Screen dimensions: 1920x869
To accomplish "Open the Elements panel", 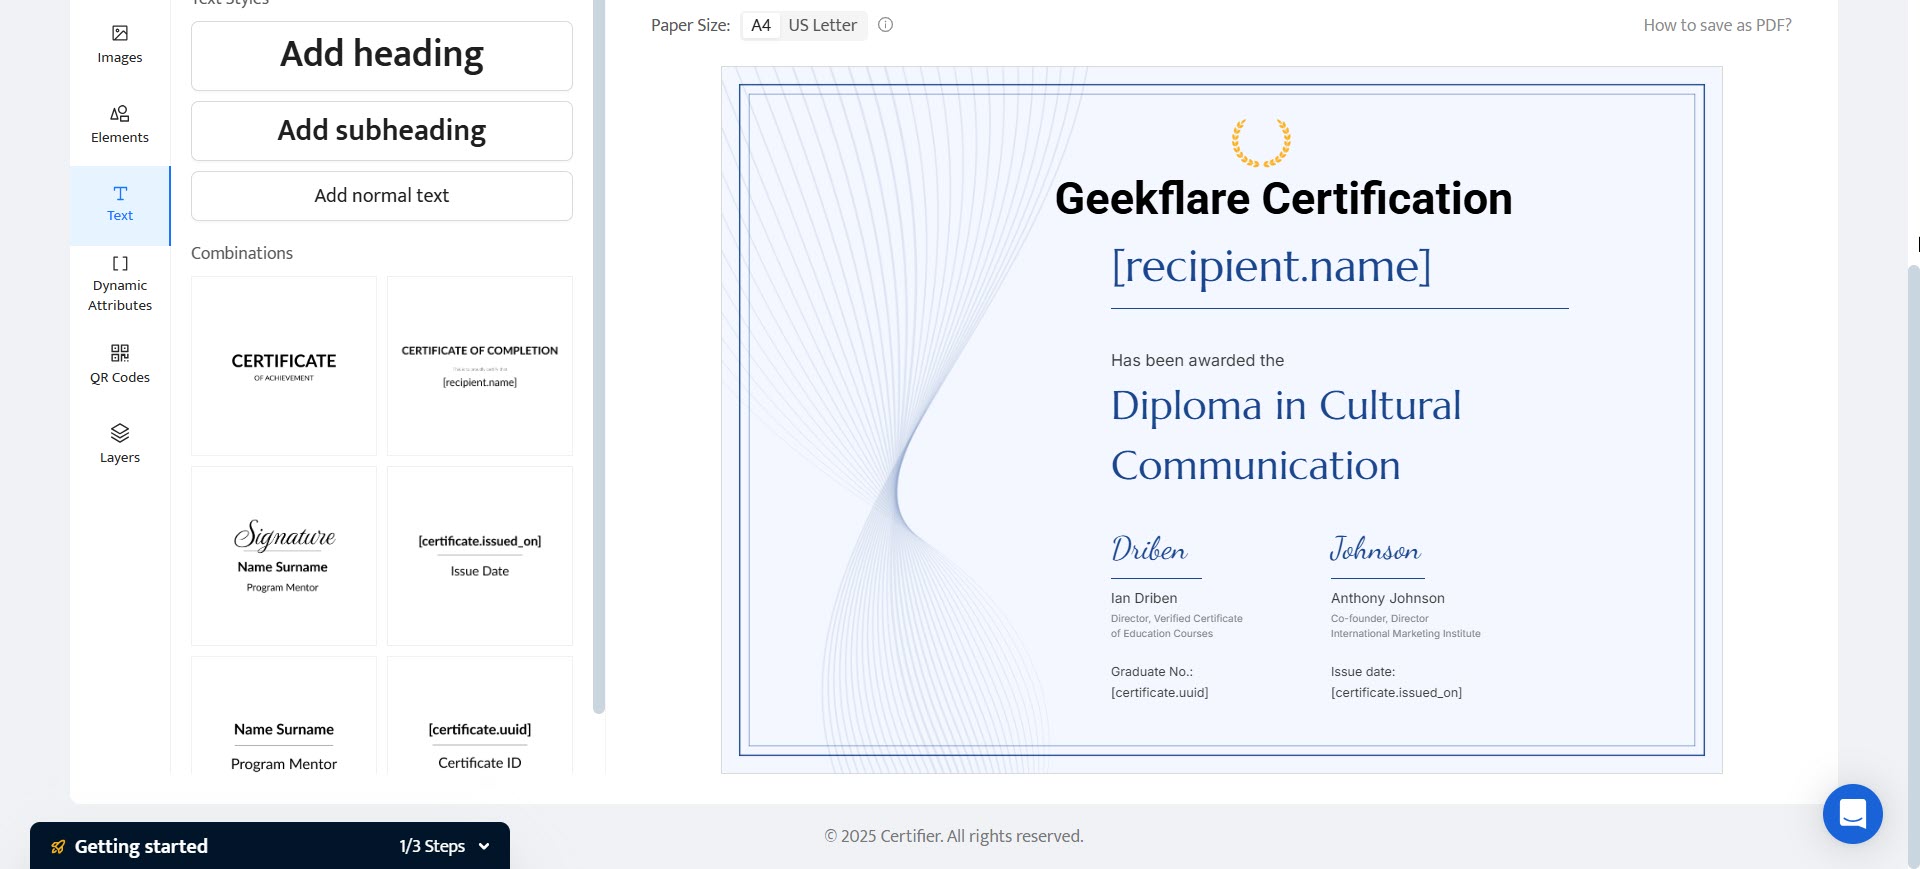I will pos(120,125).
